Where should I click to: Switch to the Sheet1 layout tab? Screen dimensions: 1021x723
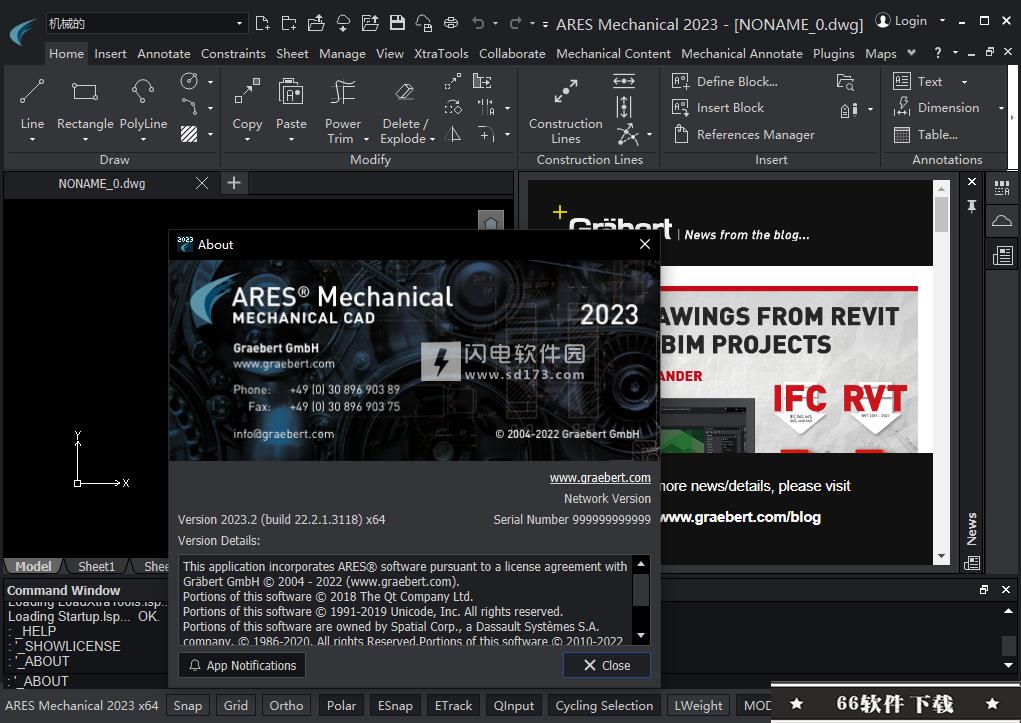pos(96,566)
